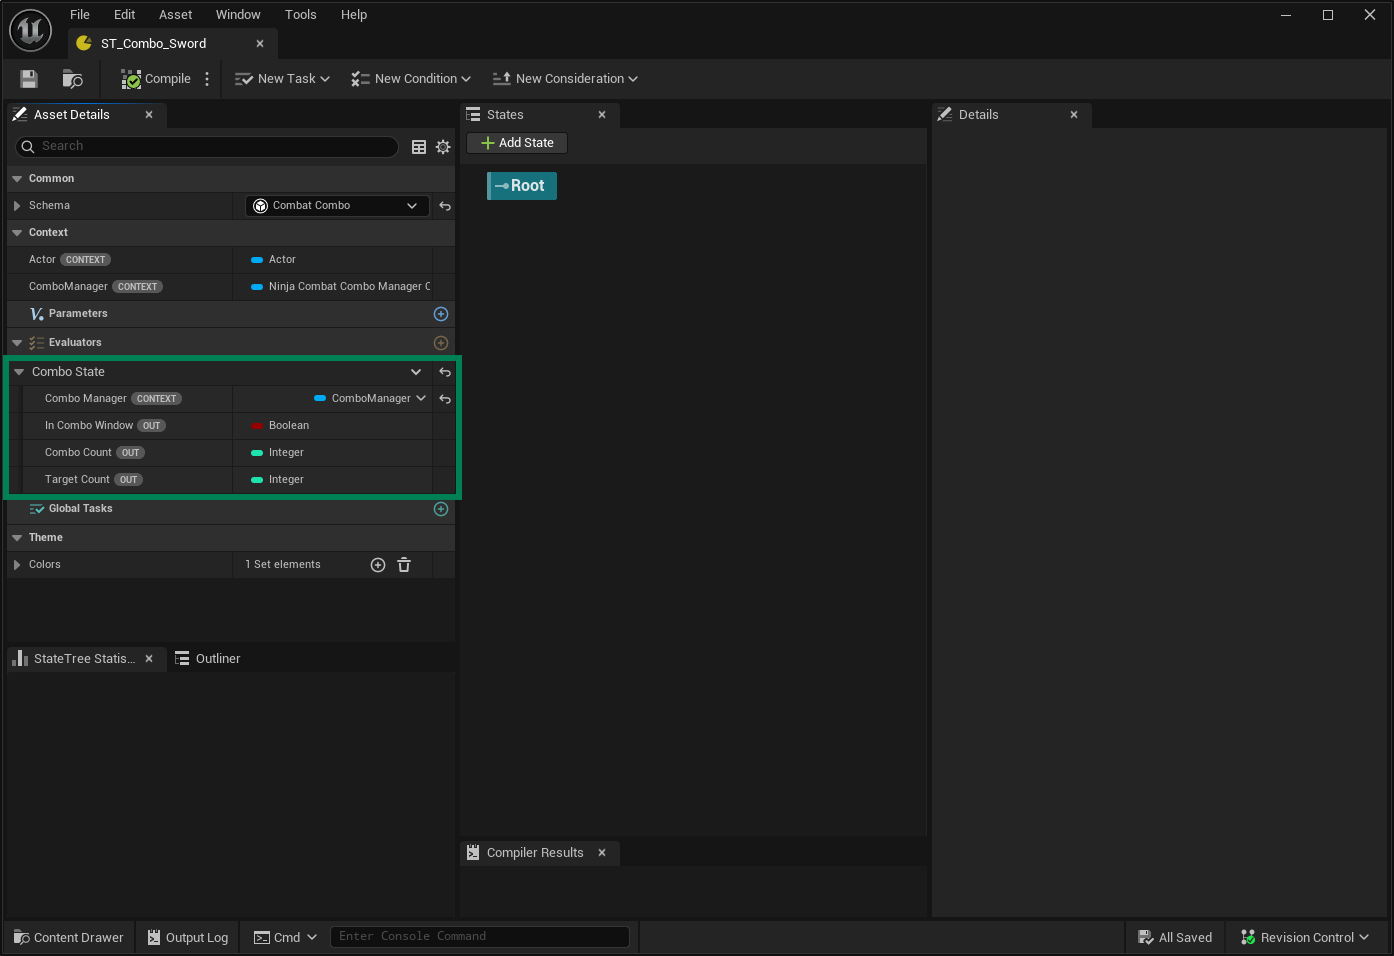The image size is (1394, 956).
Task: Click the Enter Console Command field
Action: [479, 937]
